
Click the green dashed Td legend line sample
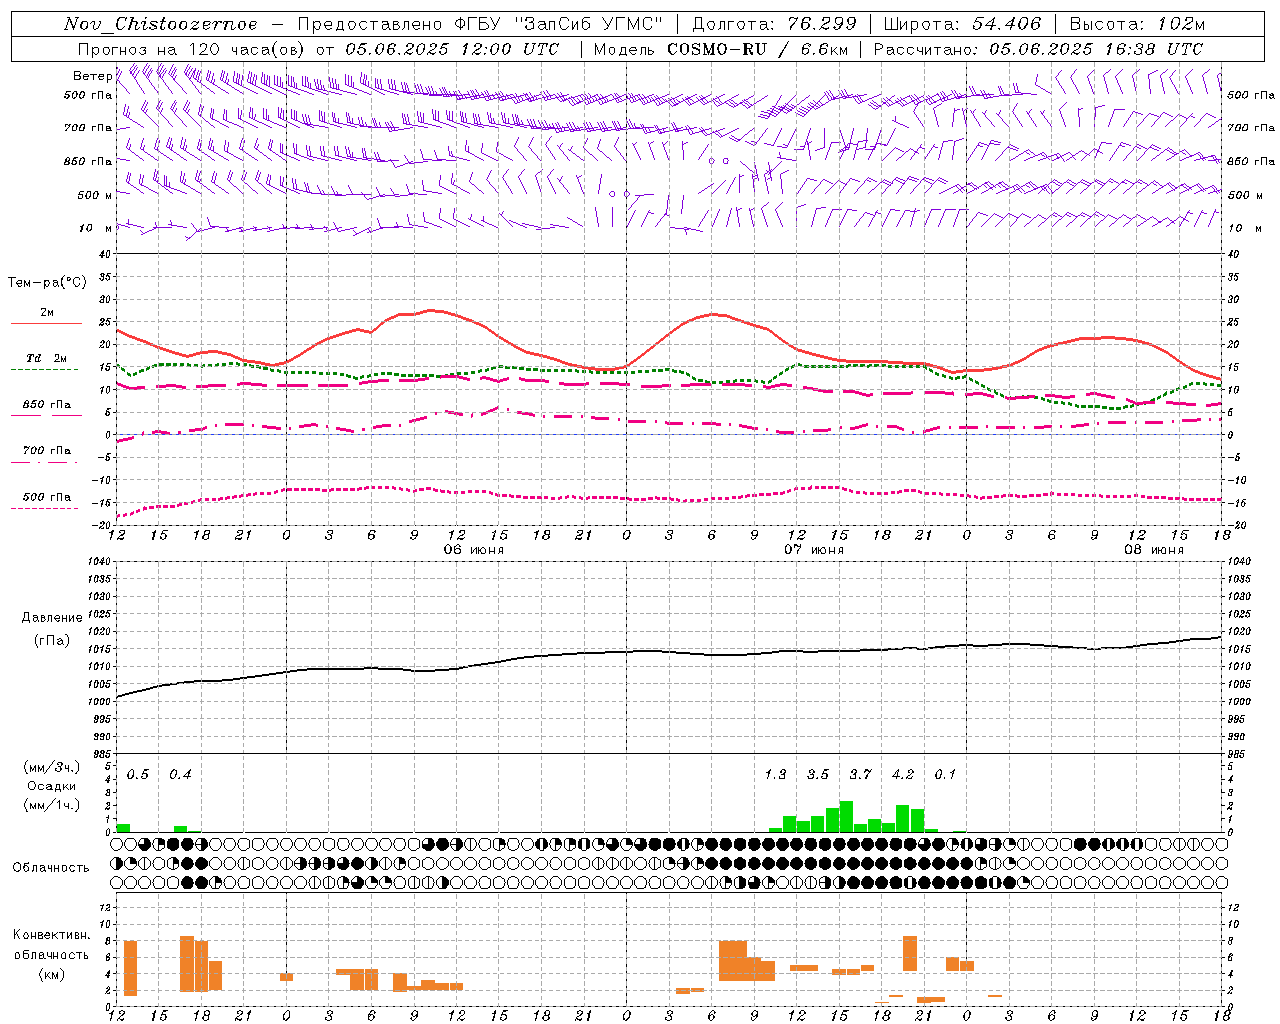click(x=44, y=369)
